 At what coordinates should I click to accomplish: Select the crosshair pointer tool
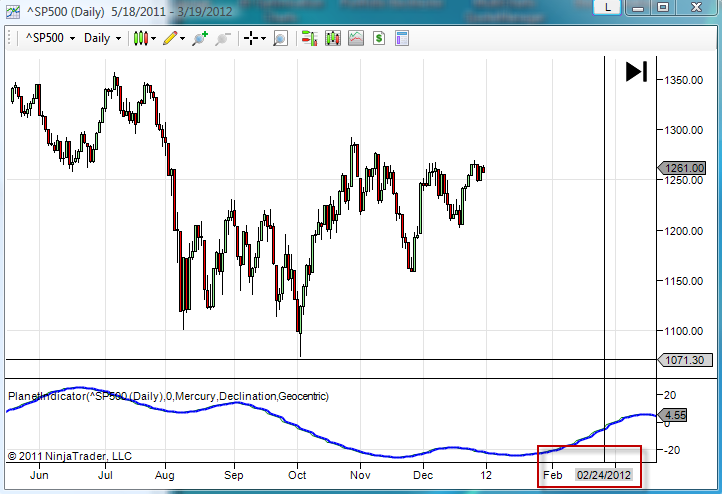coord(251,38)
